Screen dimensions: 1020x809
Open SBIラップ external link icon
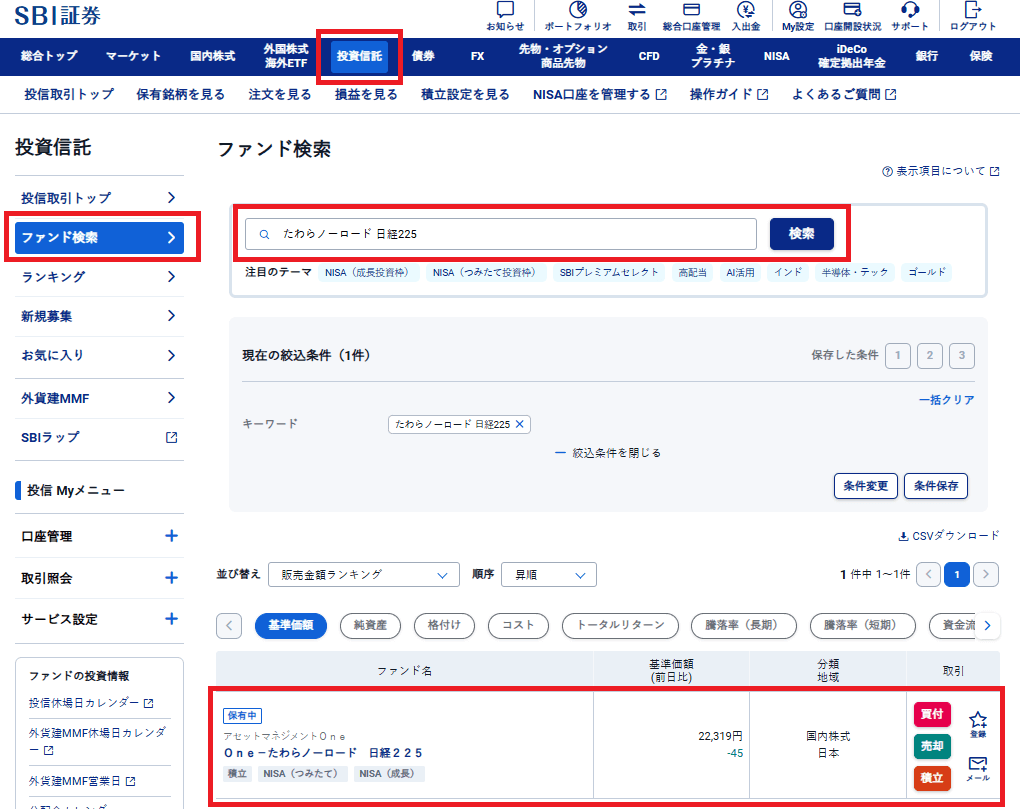171,438
